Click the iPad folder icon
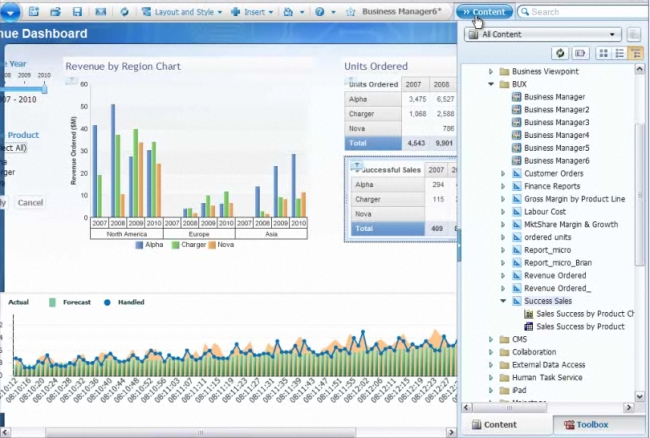 coord(504,390)
